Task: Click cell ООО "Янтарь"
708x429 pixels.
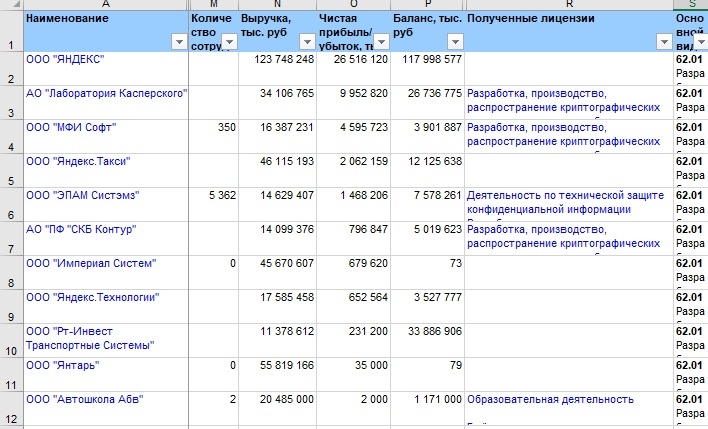Action: coord(106,374)
